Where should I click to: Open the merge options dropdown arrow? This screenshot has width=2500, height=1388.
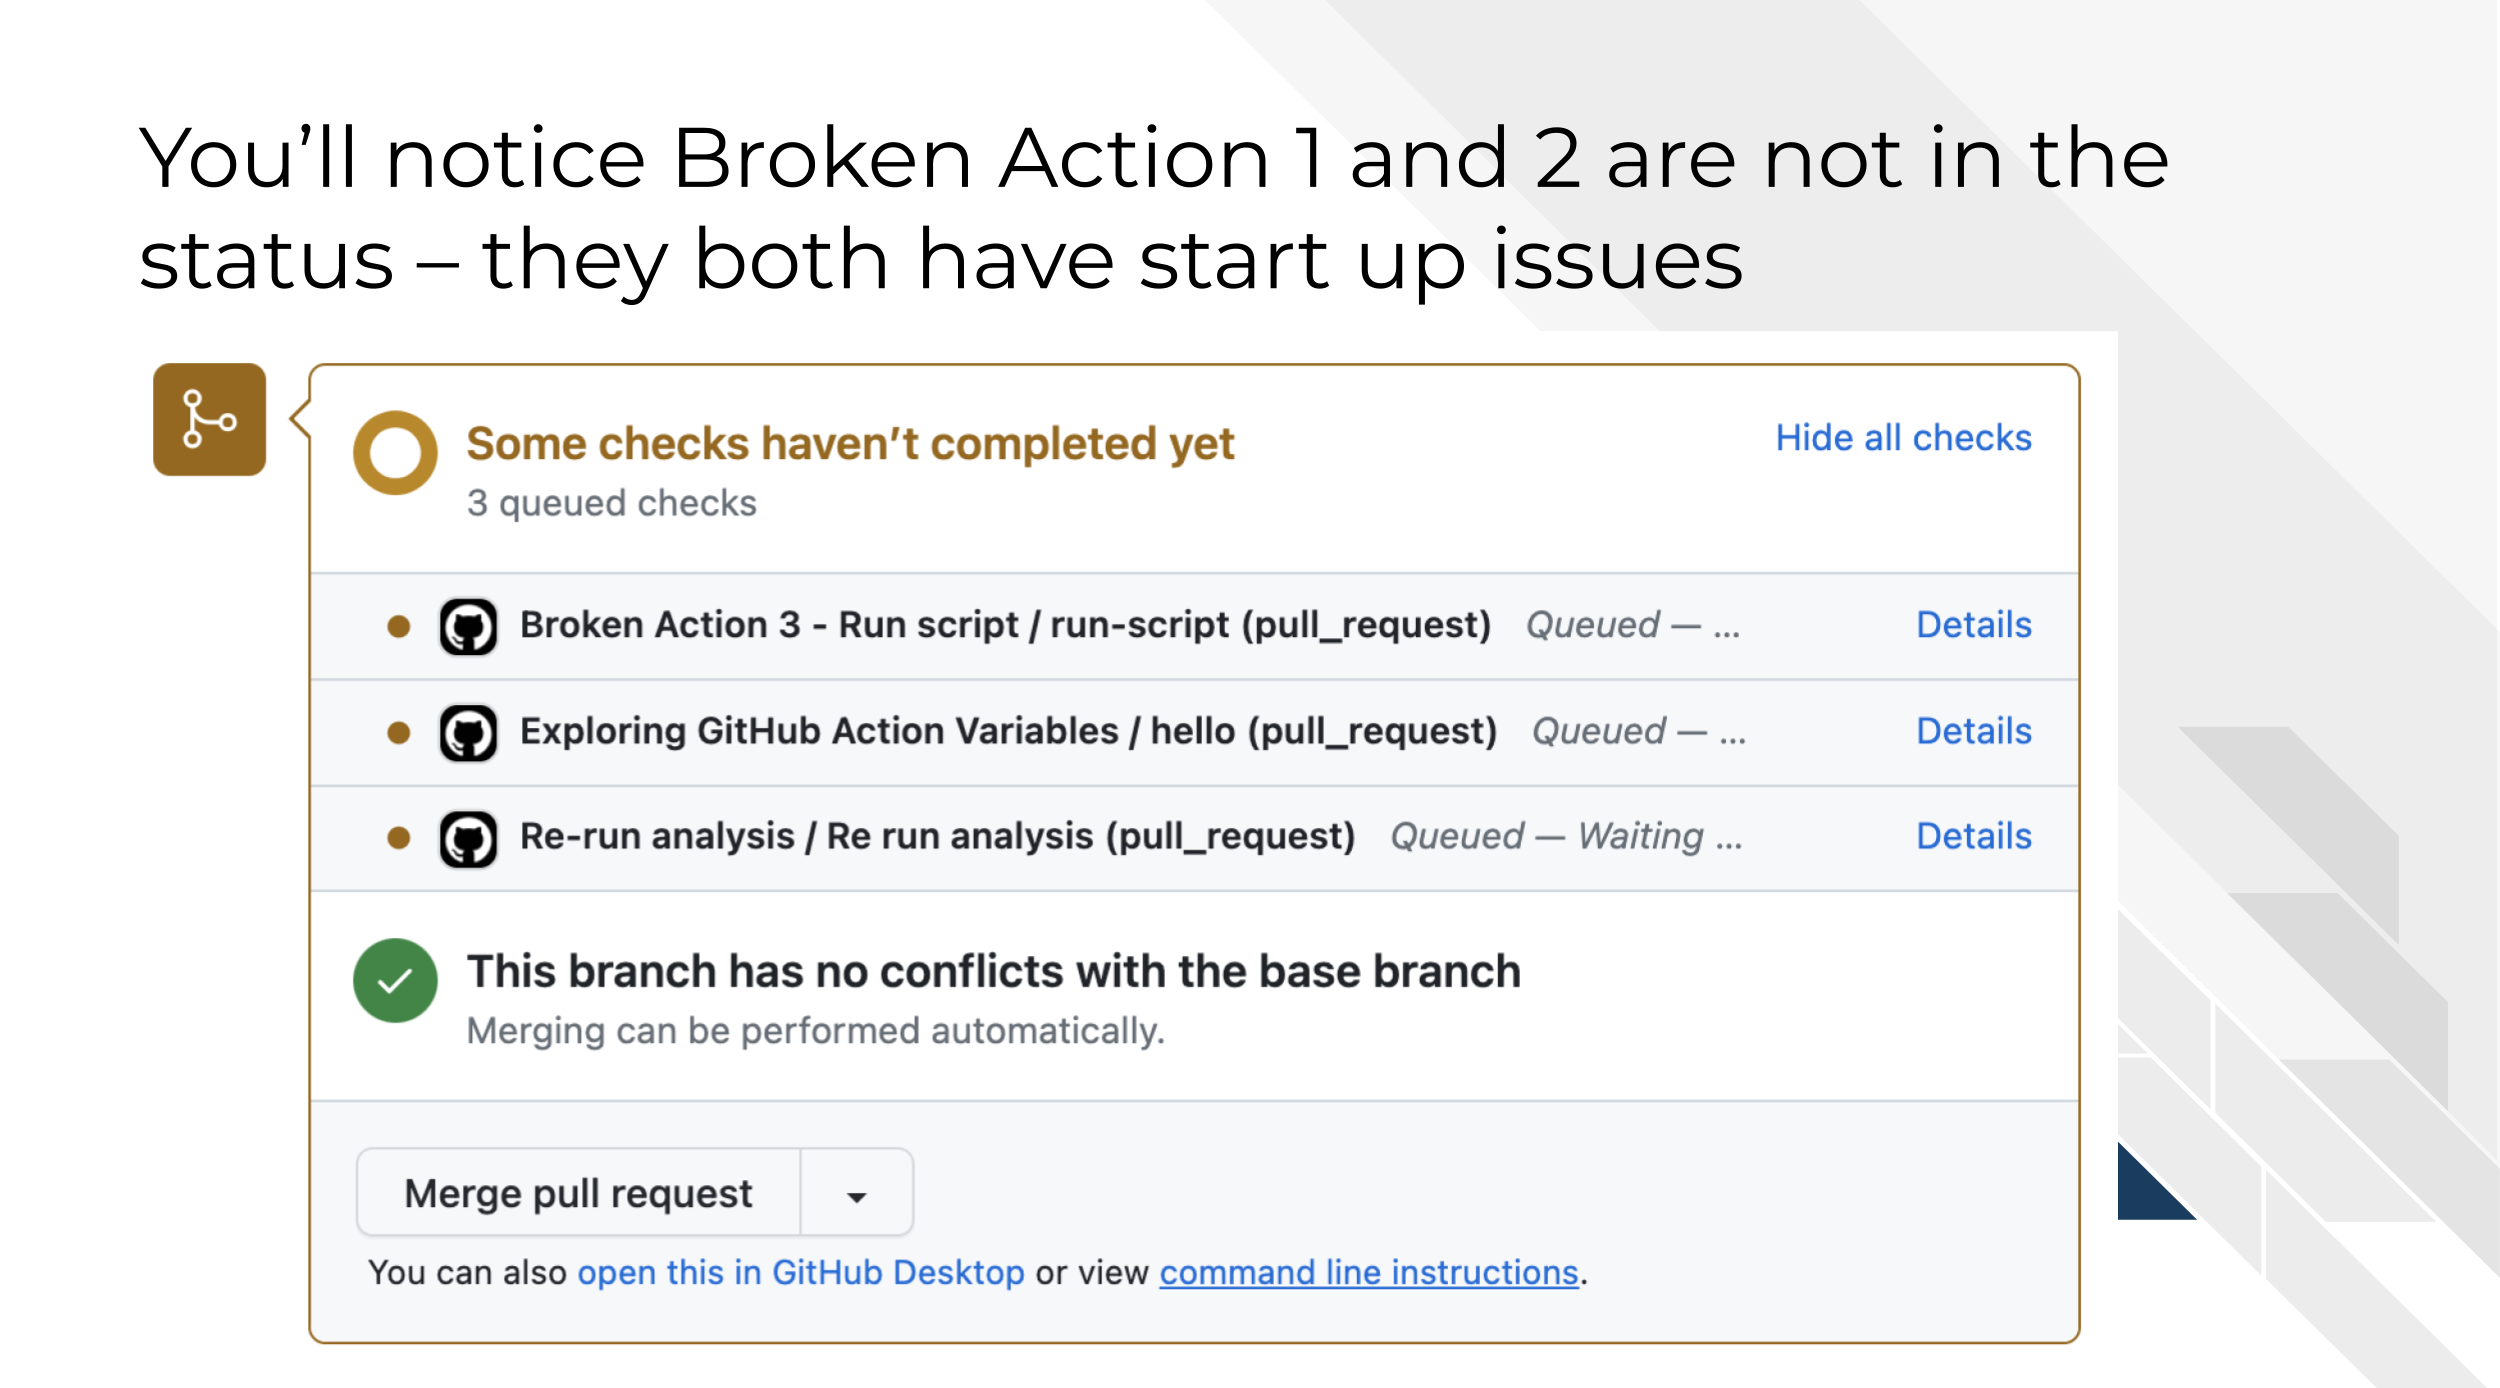857,1193
